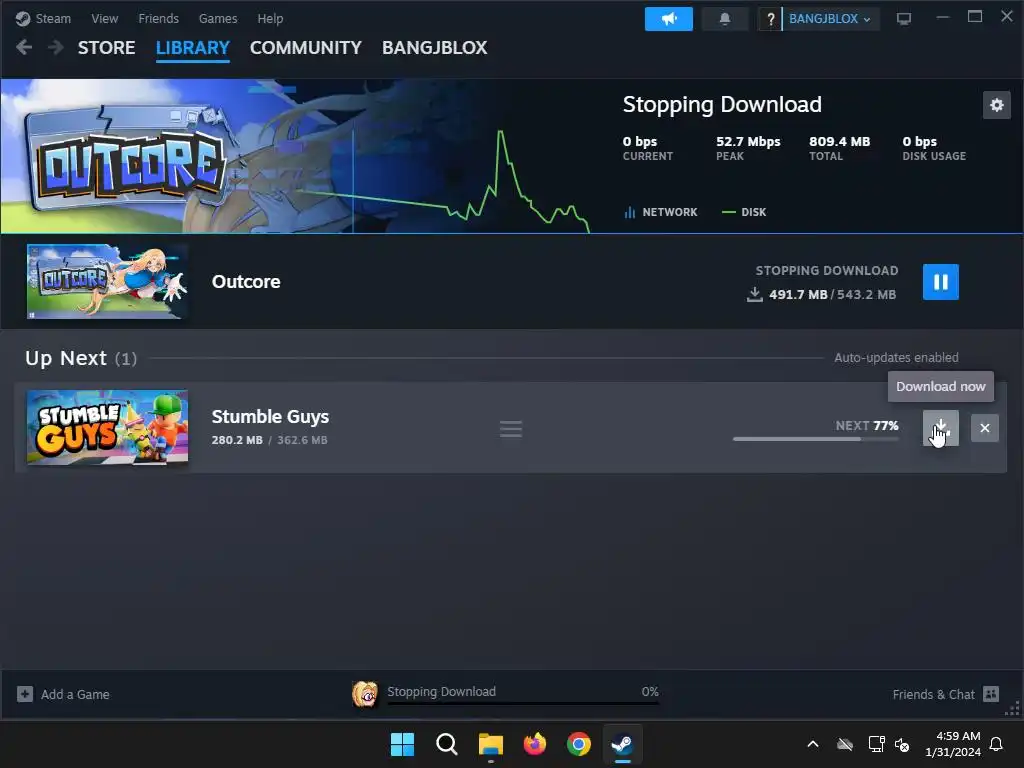Switch to the LIBRARY tab

tap(193, 48)
